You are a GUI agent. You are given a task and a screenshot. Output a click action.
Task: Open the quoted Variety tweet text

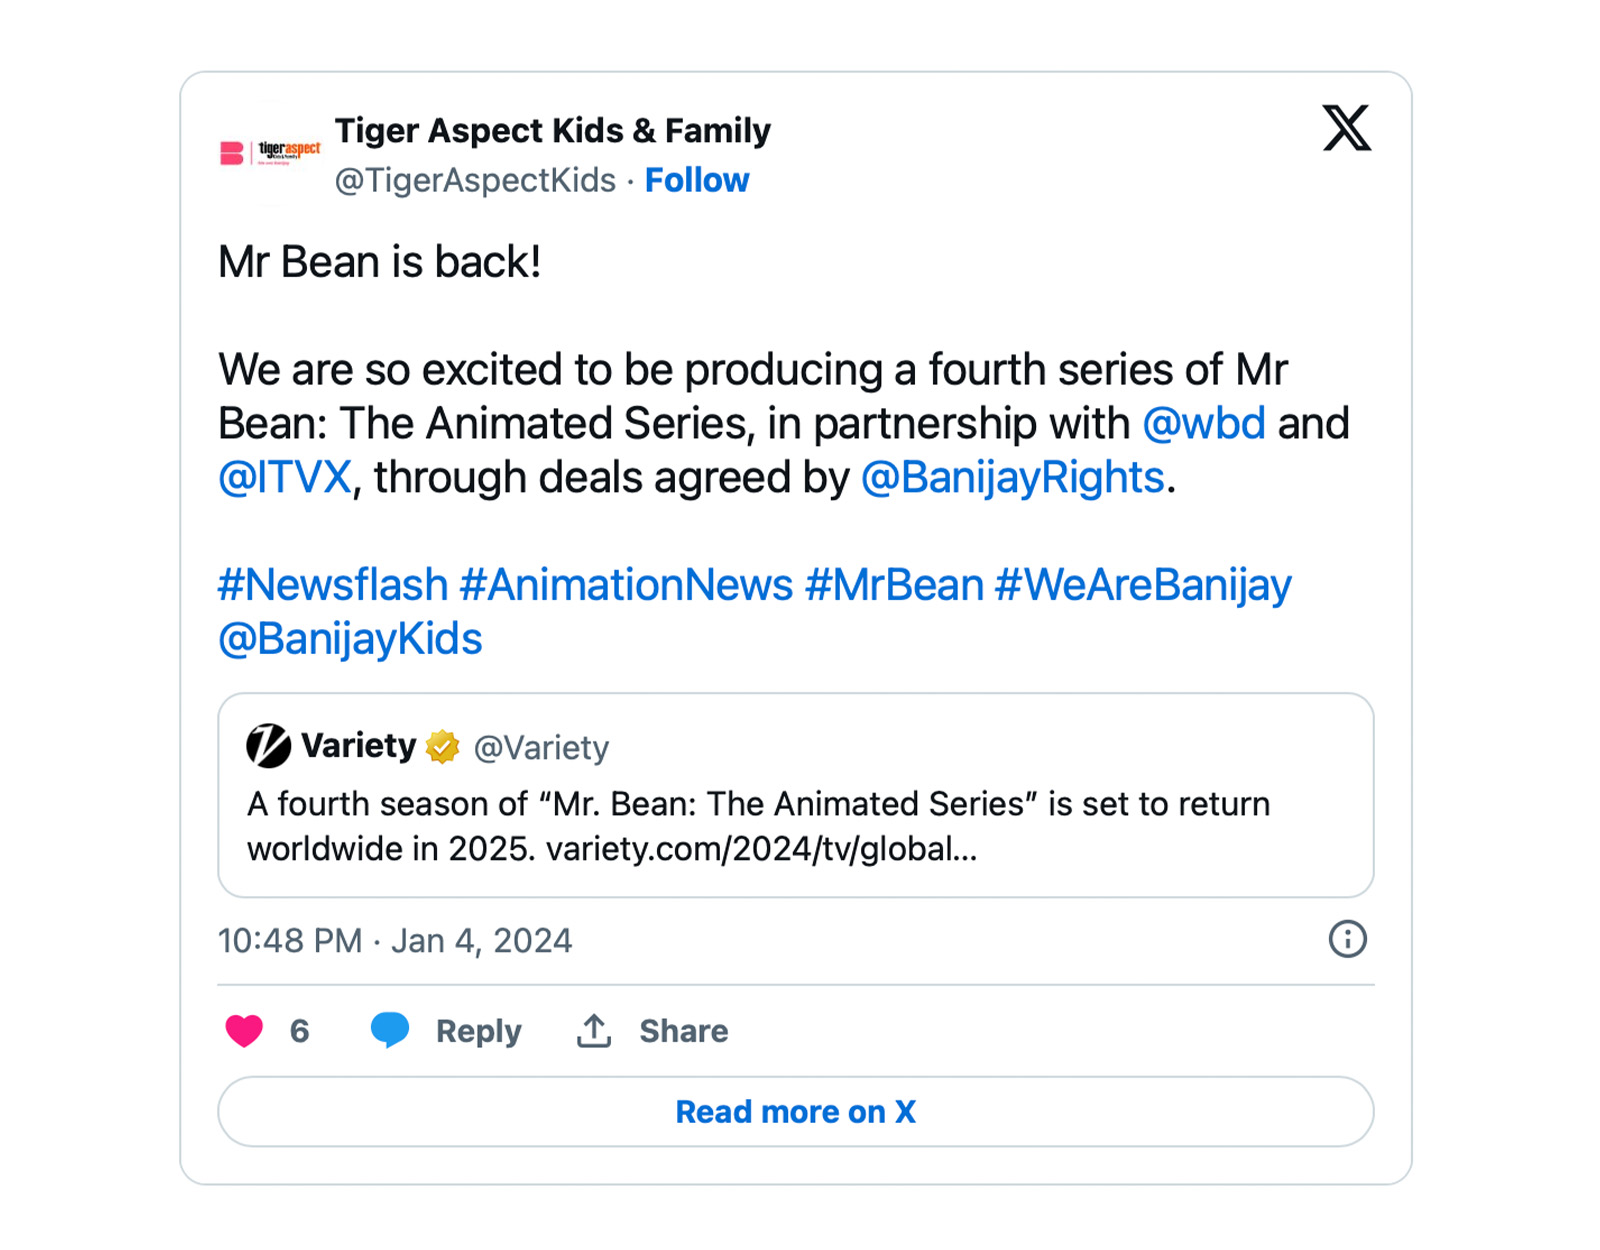pos(758,826)
